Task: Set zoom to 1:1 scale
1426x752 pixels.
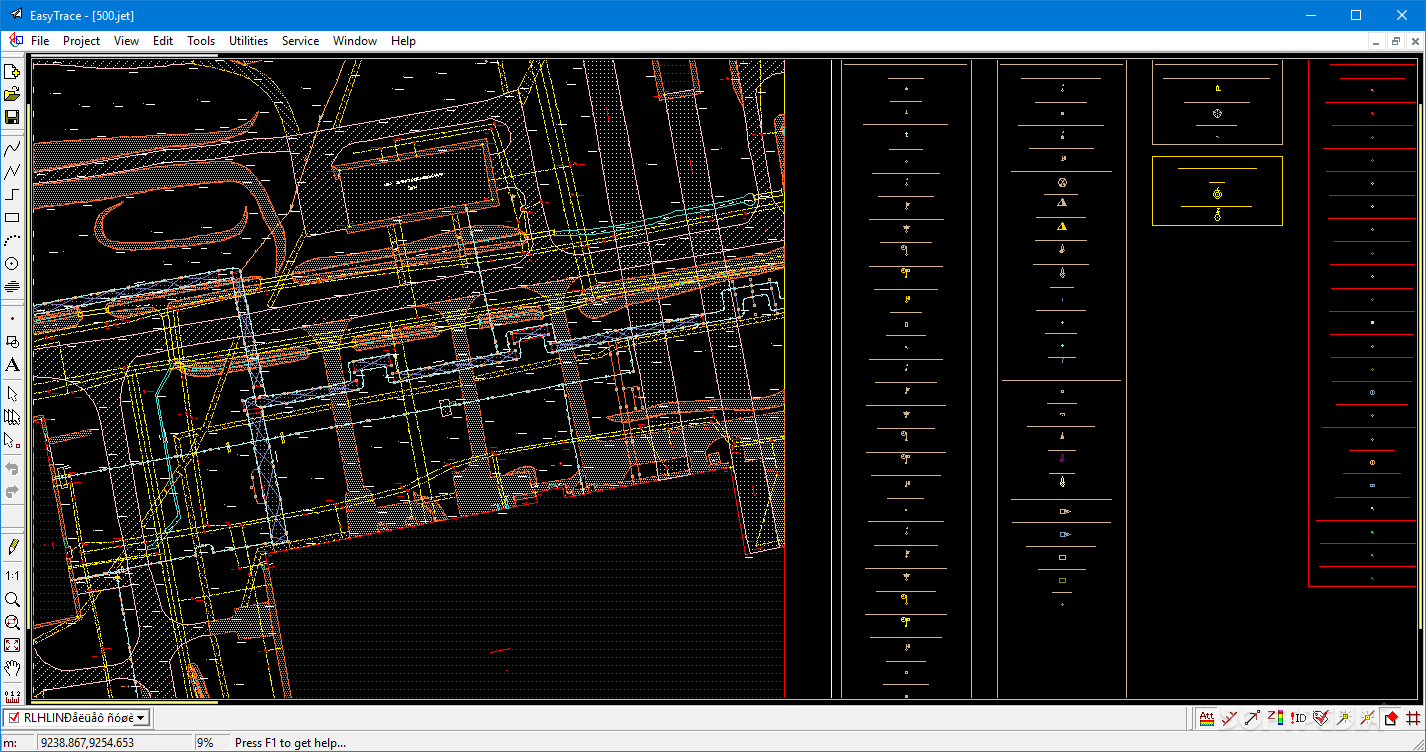Action: pos(12,576)
